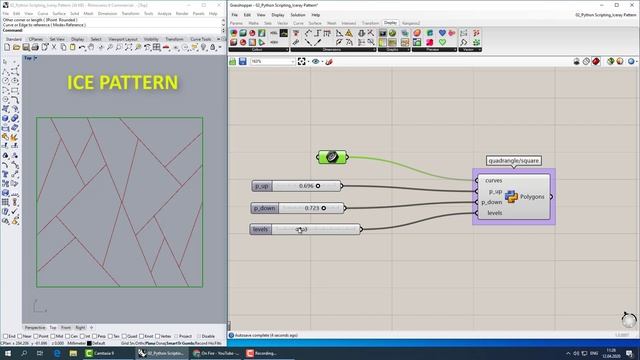
Task: Toggle the Near osnap checkbox
Action: click(x=20, y=336)
